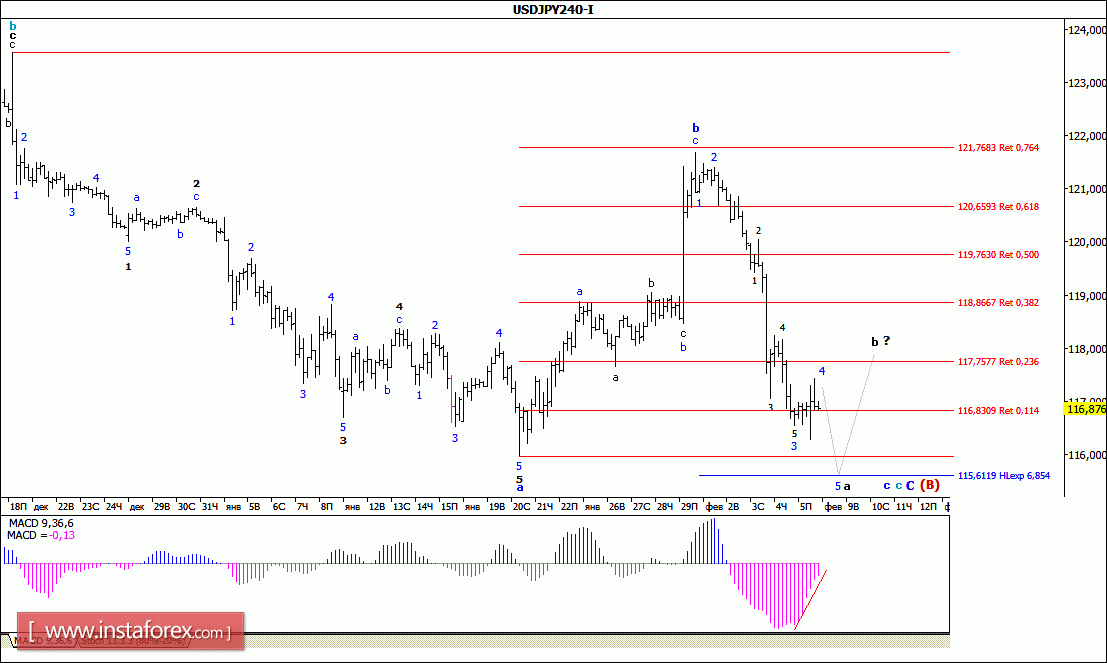Click the 12В date on time axis

coord(378,506)
